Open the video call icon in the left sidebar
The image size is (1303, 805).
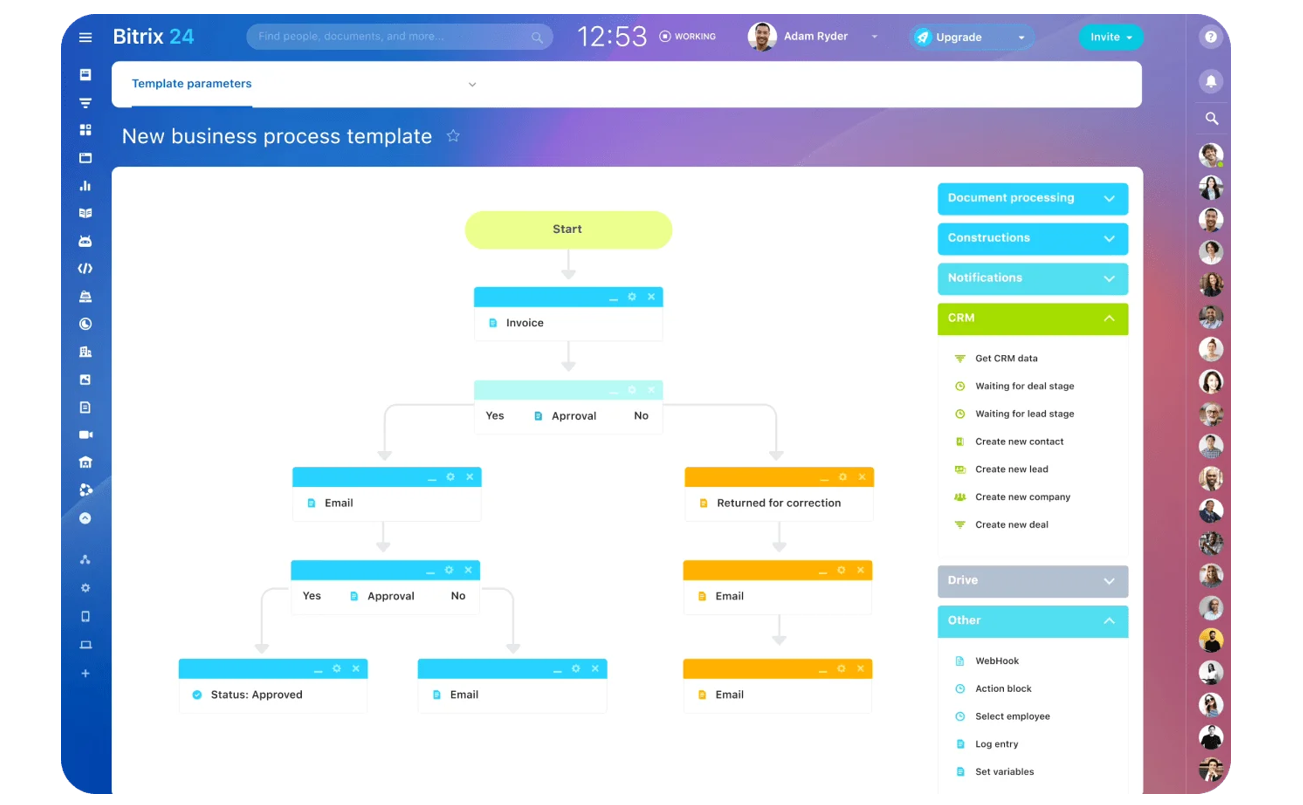85,434
